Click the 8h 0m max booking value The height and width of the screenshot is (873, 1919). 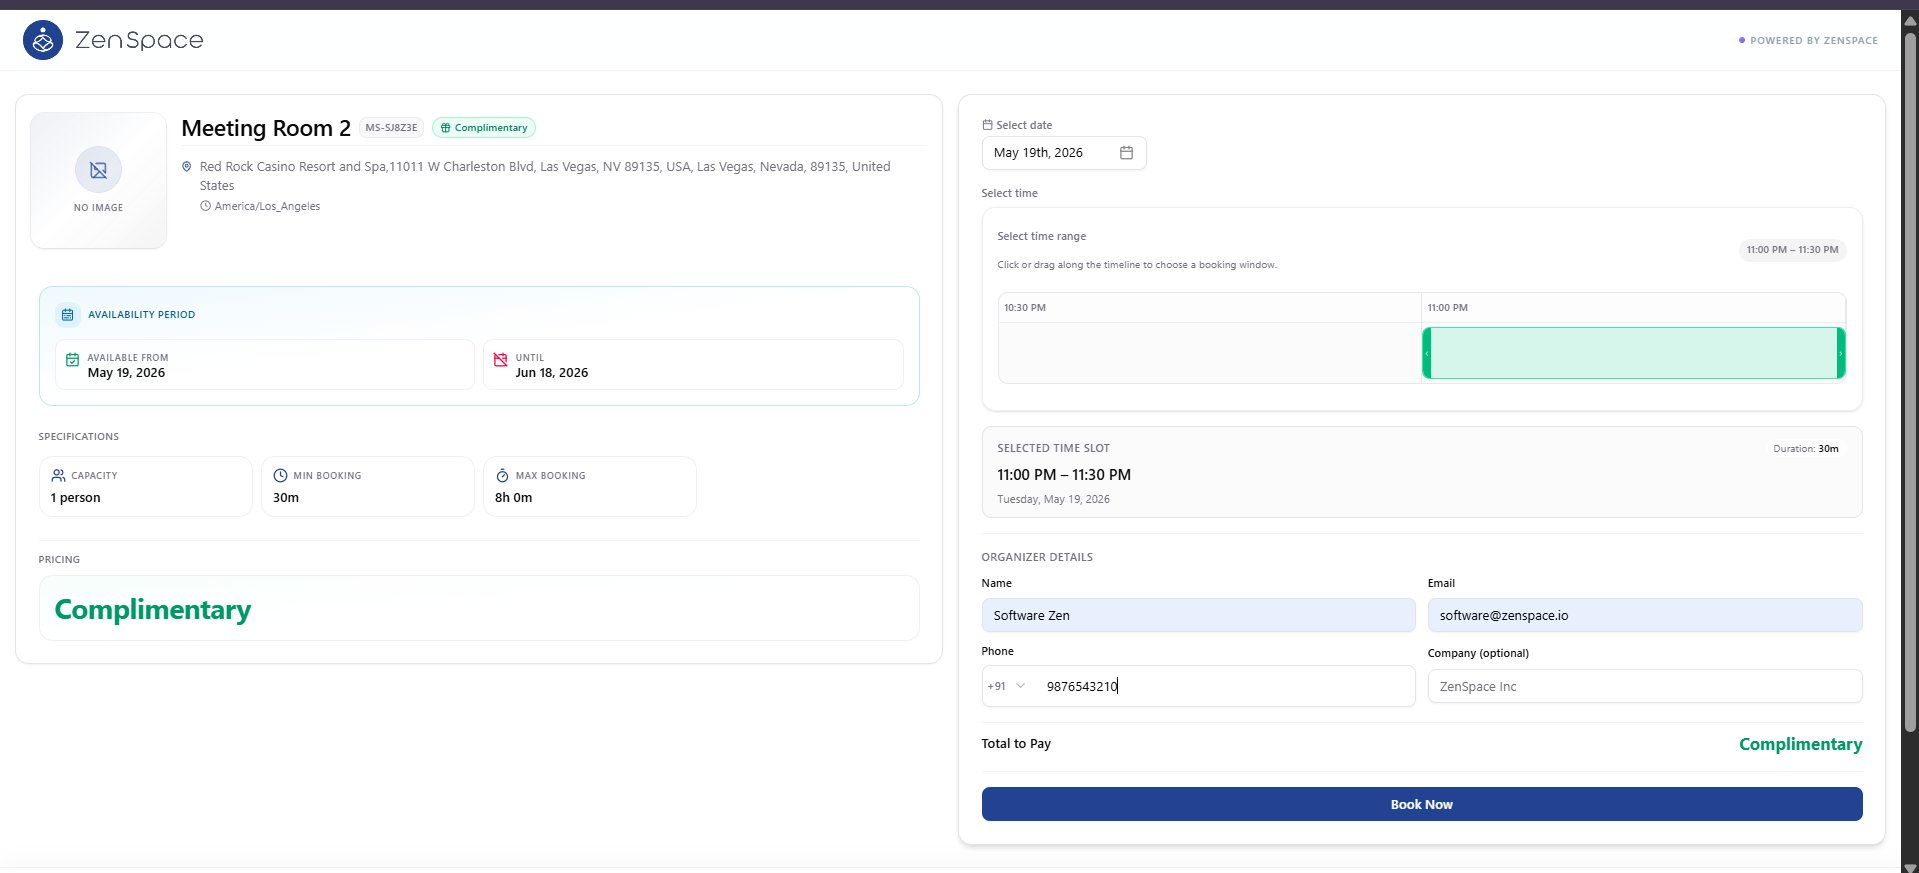point(513,498)
